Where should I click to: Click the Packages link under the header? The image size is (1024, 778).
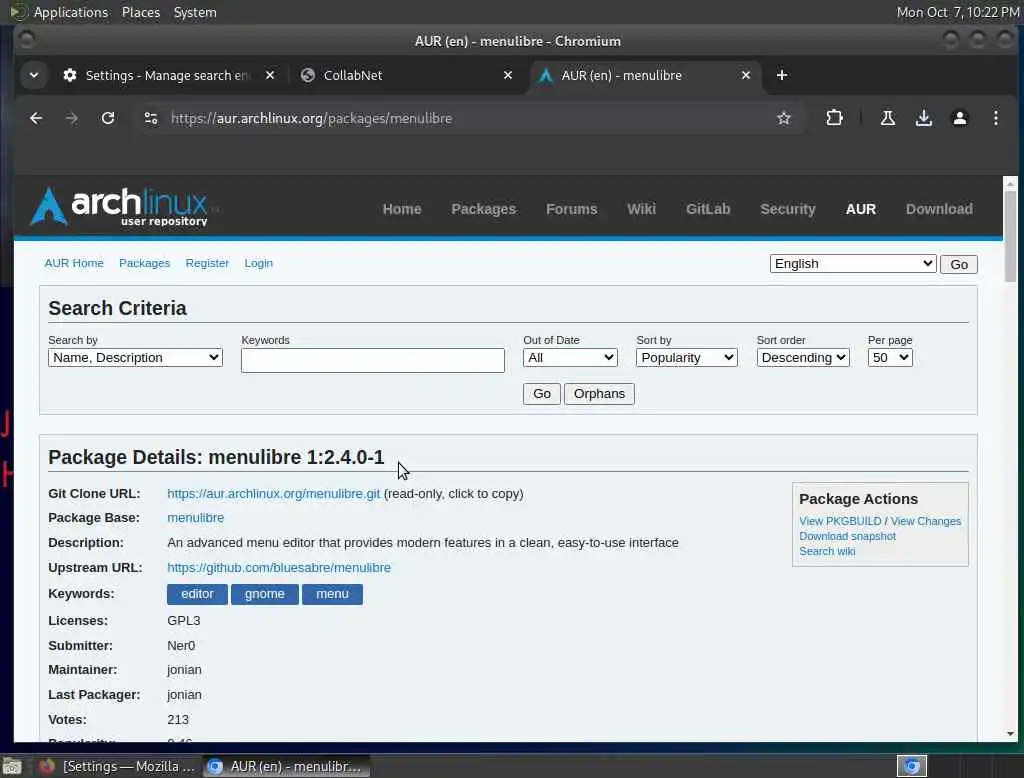[x=144, y=263]
